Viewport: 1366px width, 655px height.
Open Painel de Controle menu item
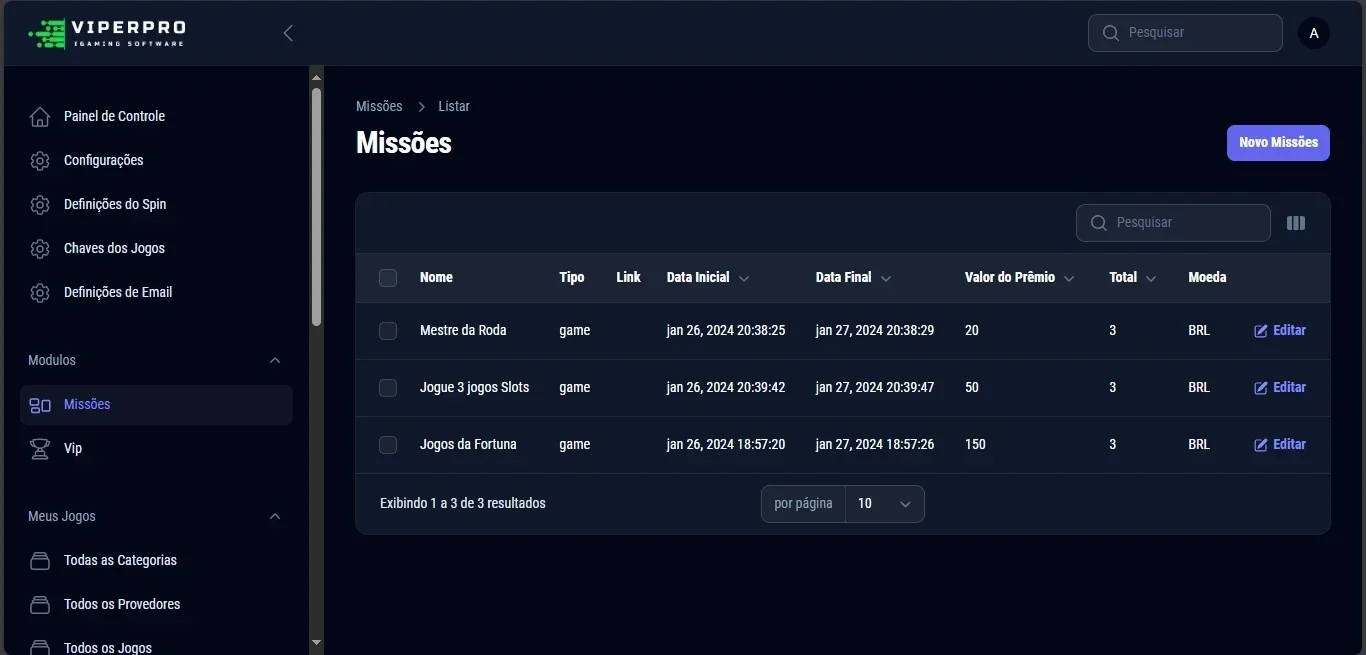click(156, 116)
